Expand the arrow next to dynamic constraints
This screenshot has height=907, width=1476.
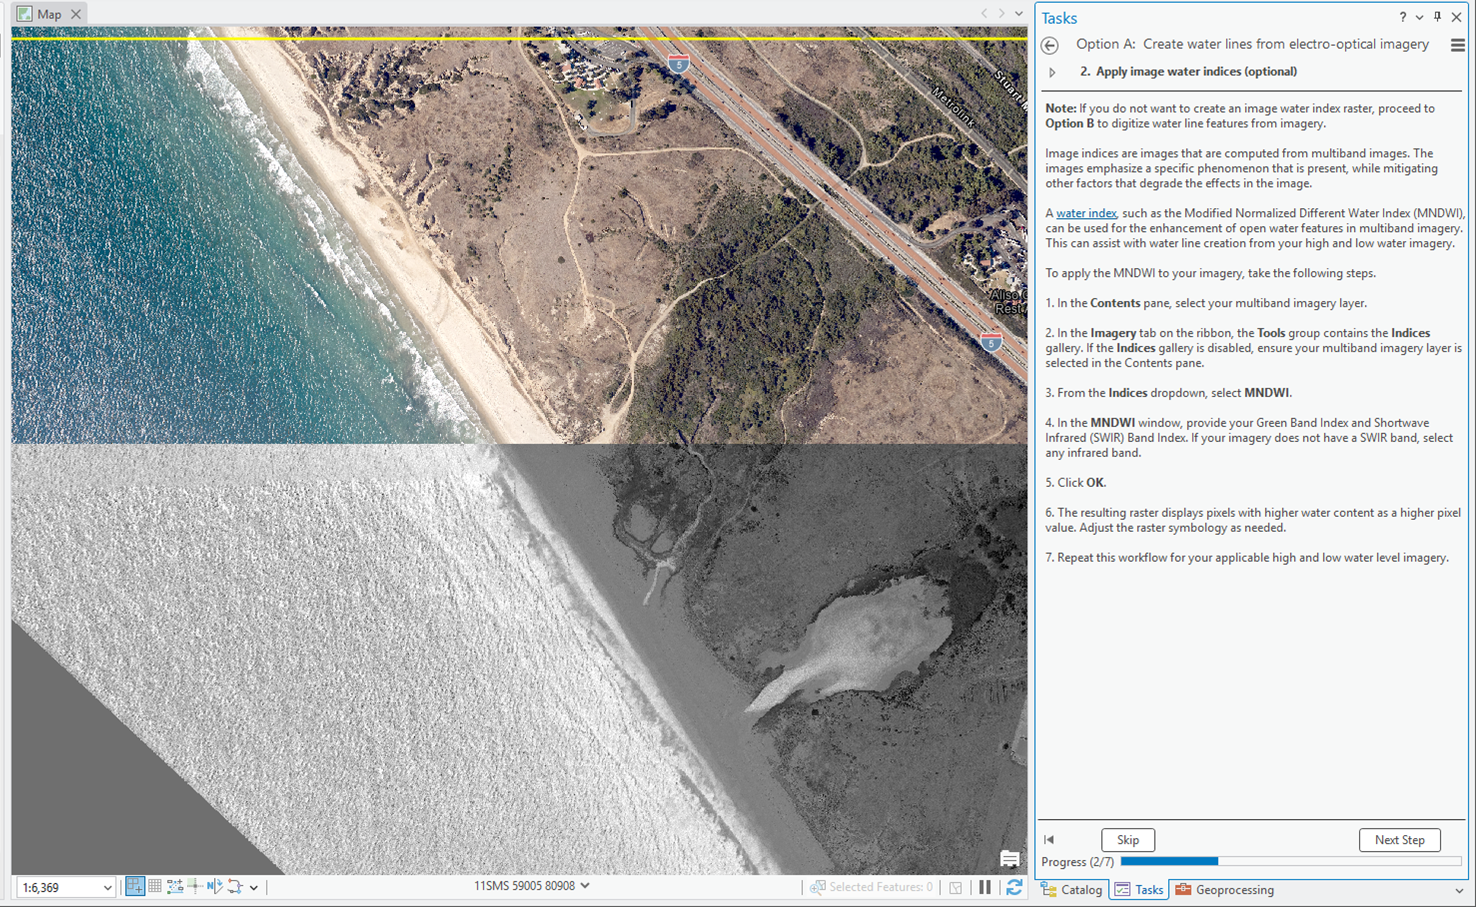pyautogui.click(x=254, y=888)
